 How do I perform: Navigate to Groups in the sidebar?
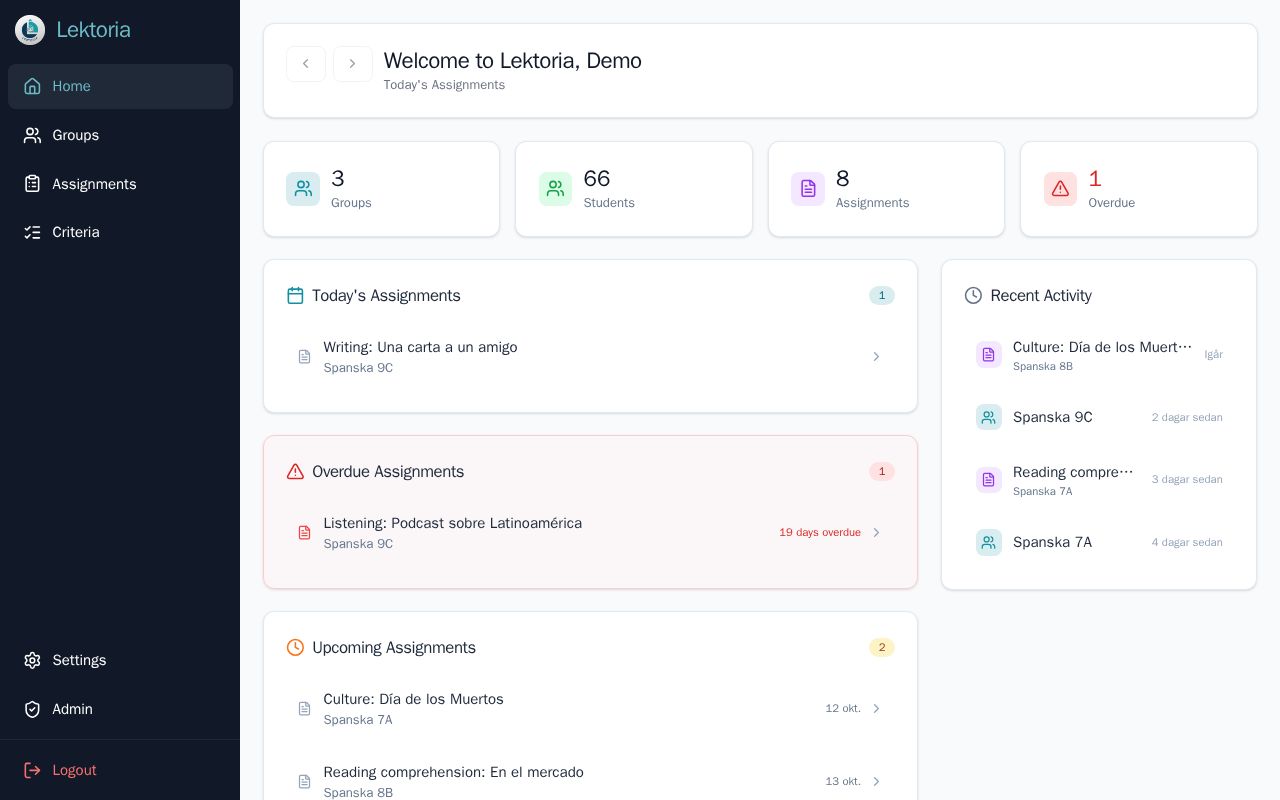pos(120,135)
